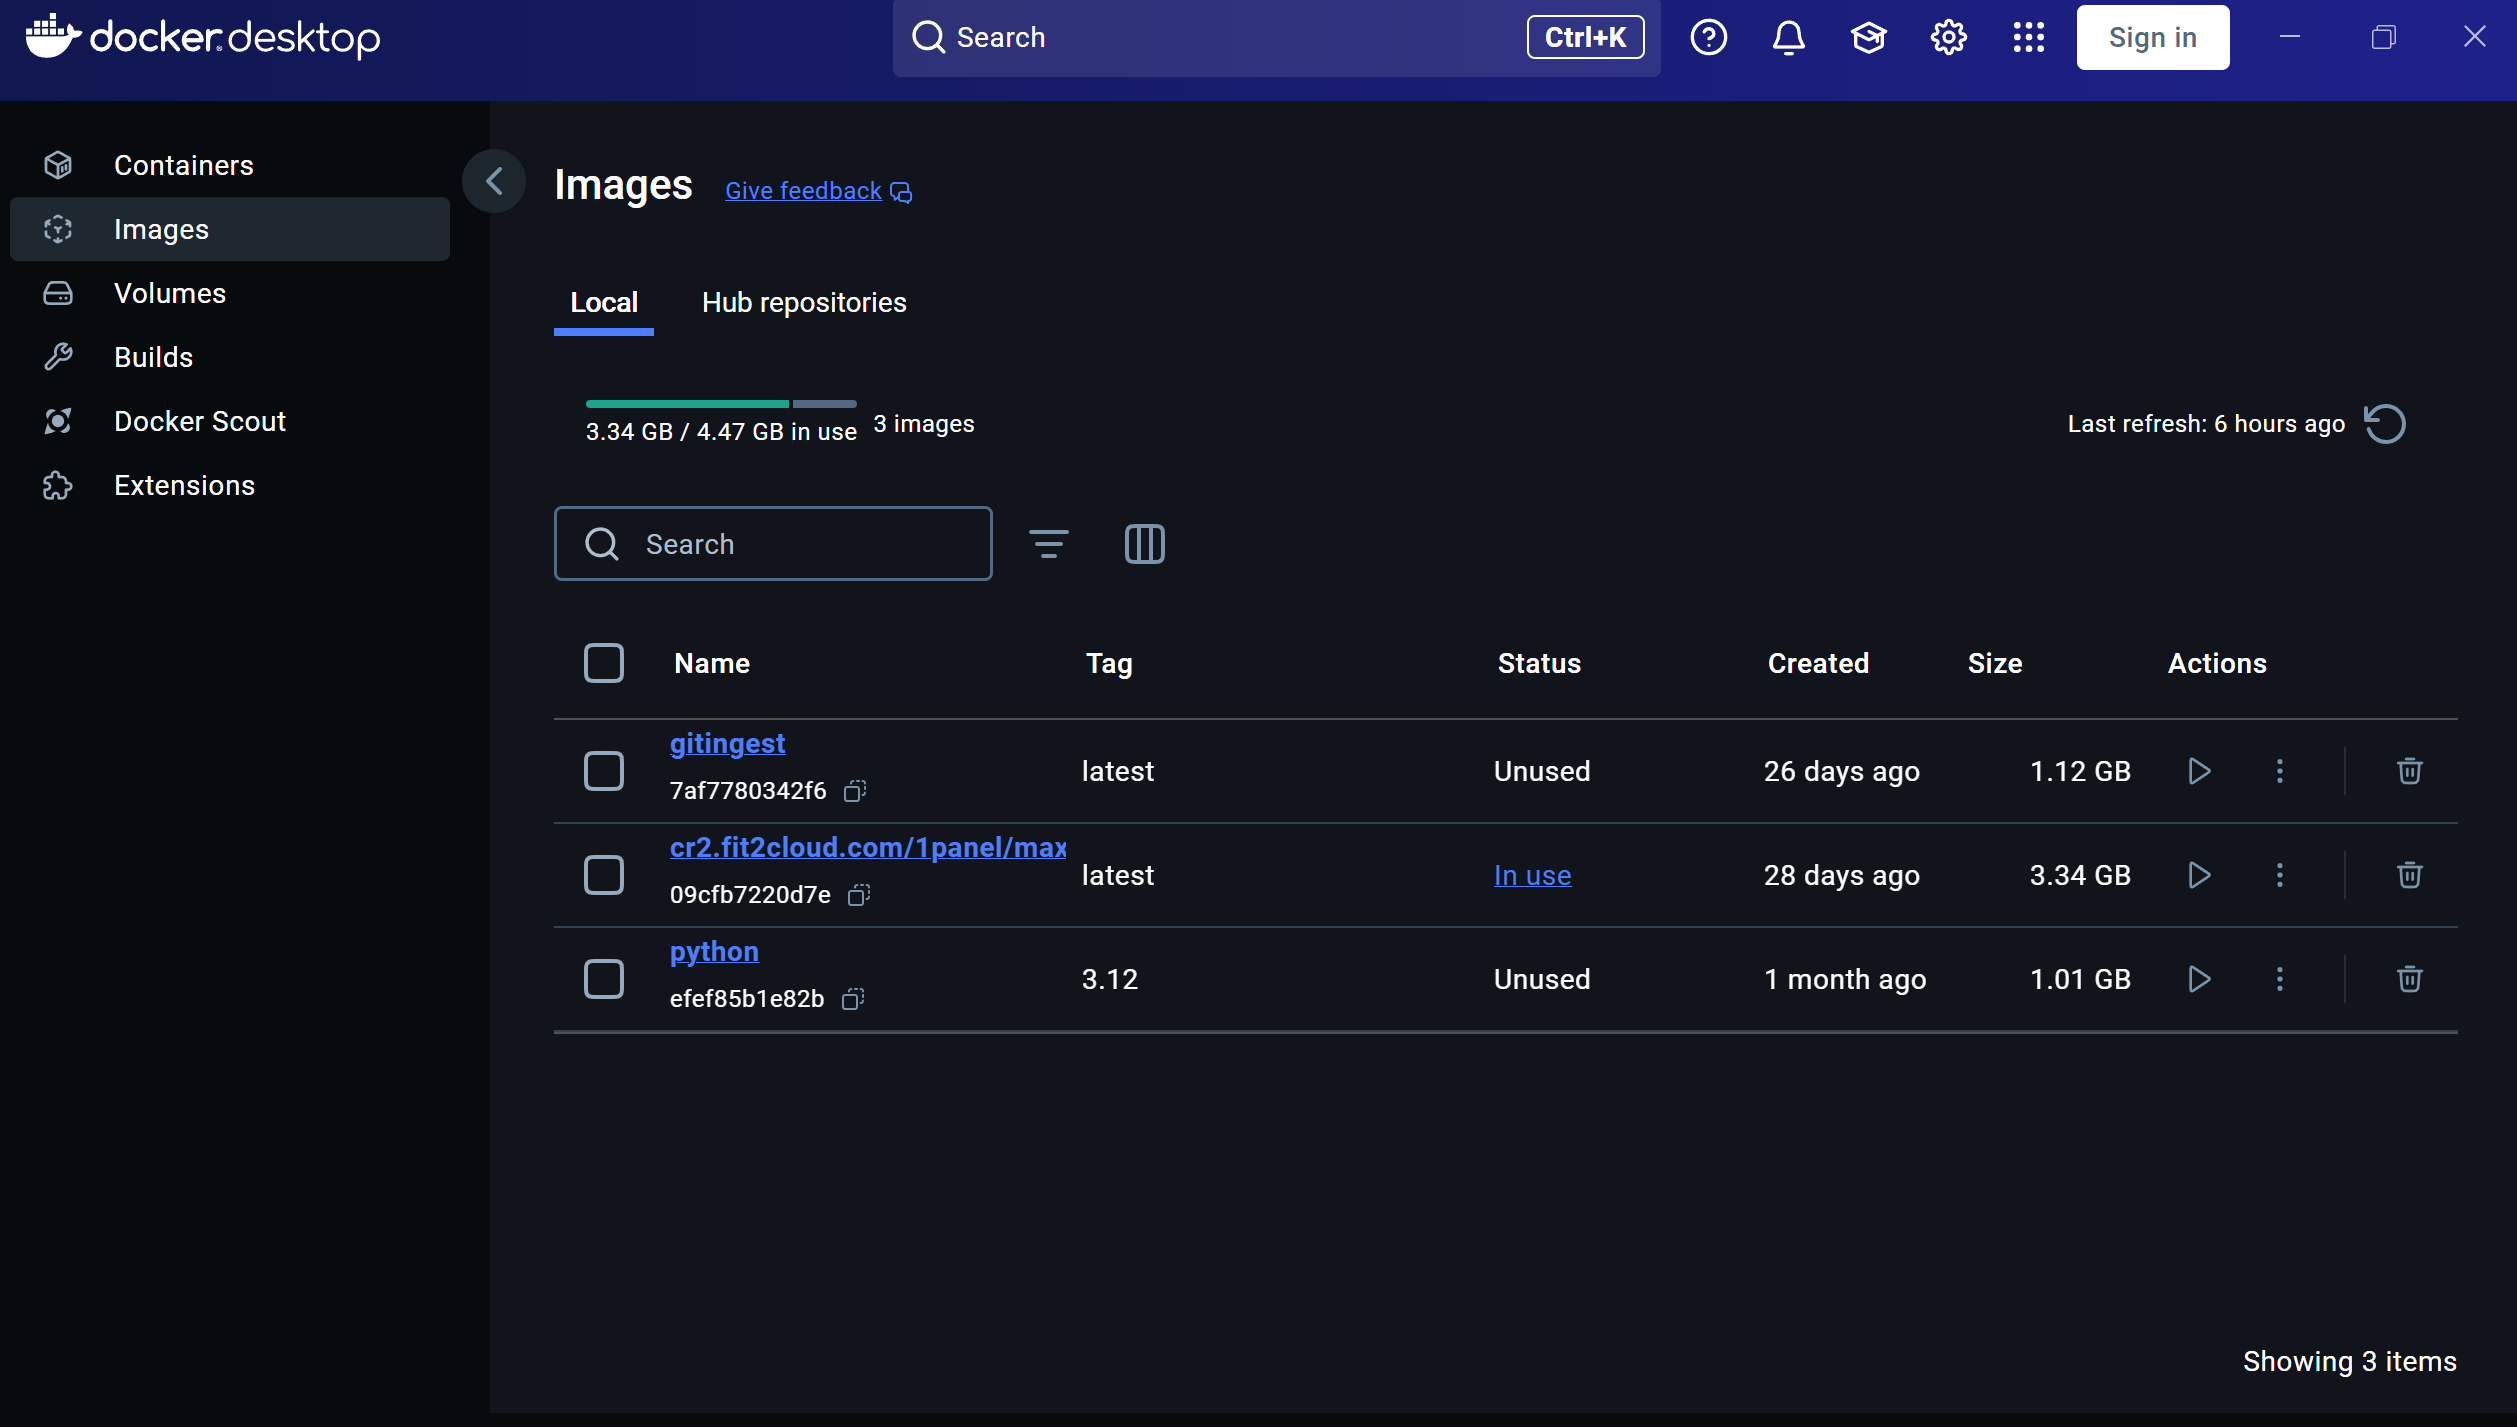
Task: Open the apps grid menu
Action: pyautogui.click(x=2028, y=38)
